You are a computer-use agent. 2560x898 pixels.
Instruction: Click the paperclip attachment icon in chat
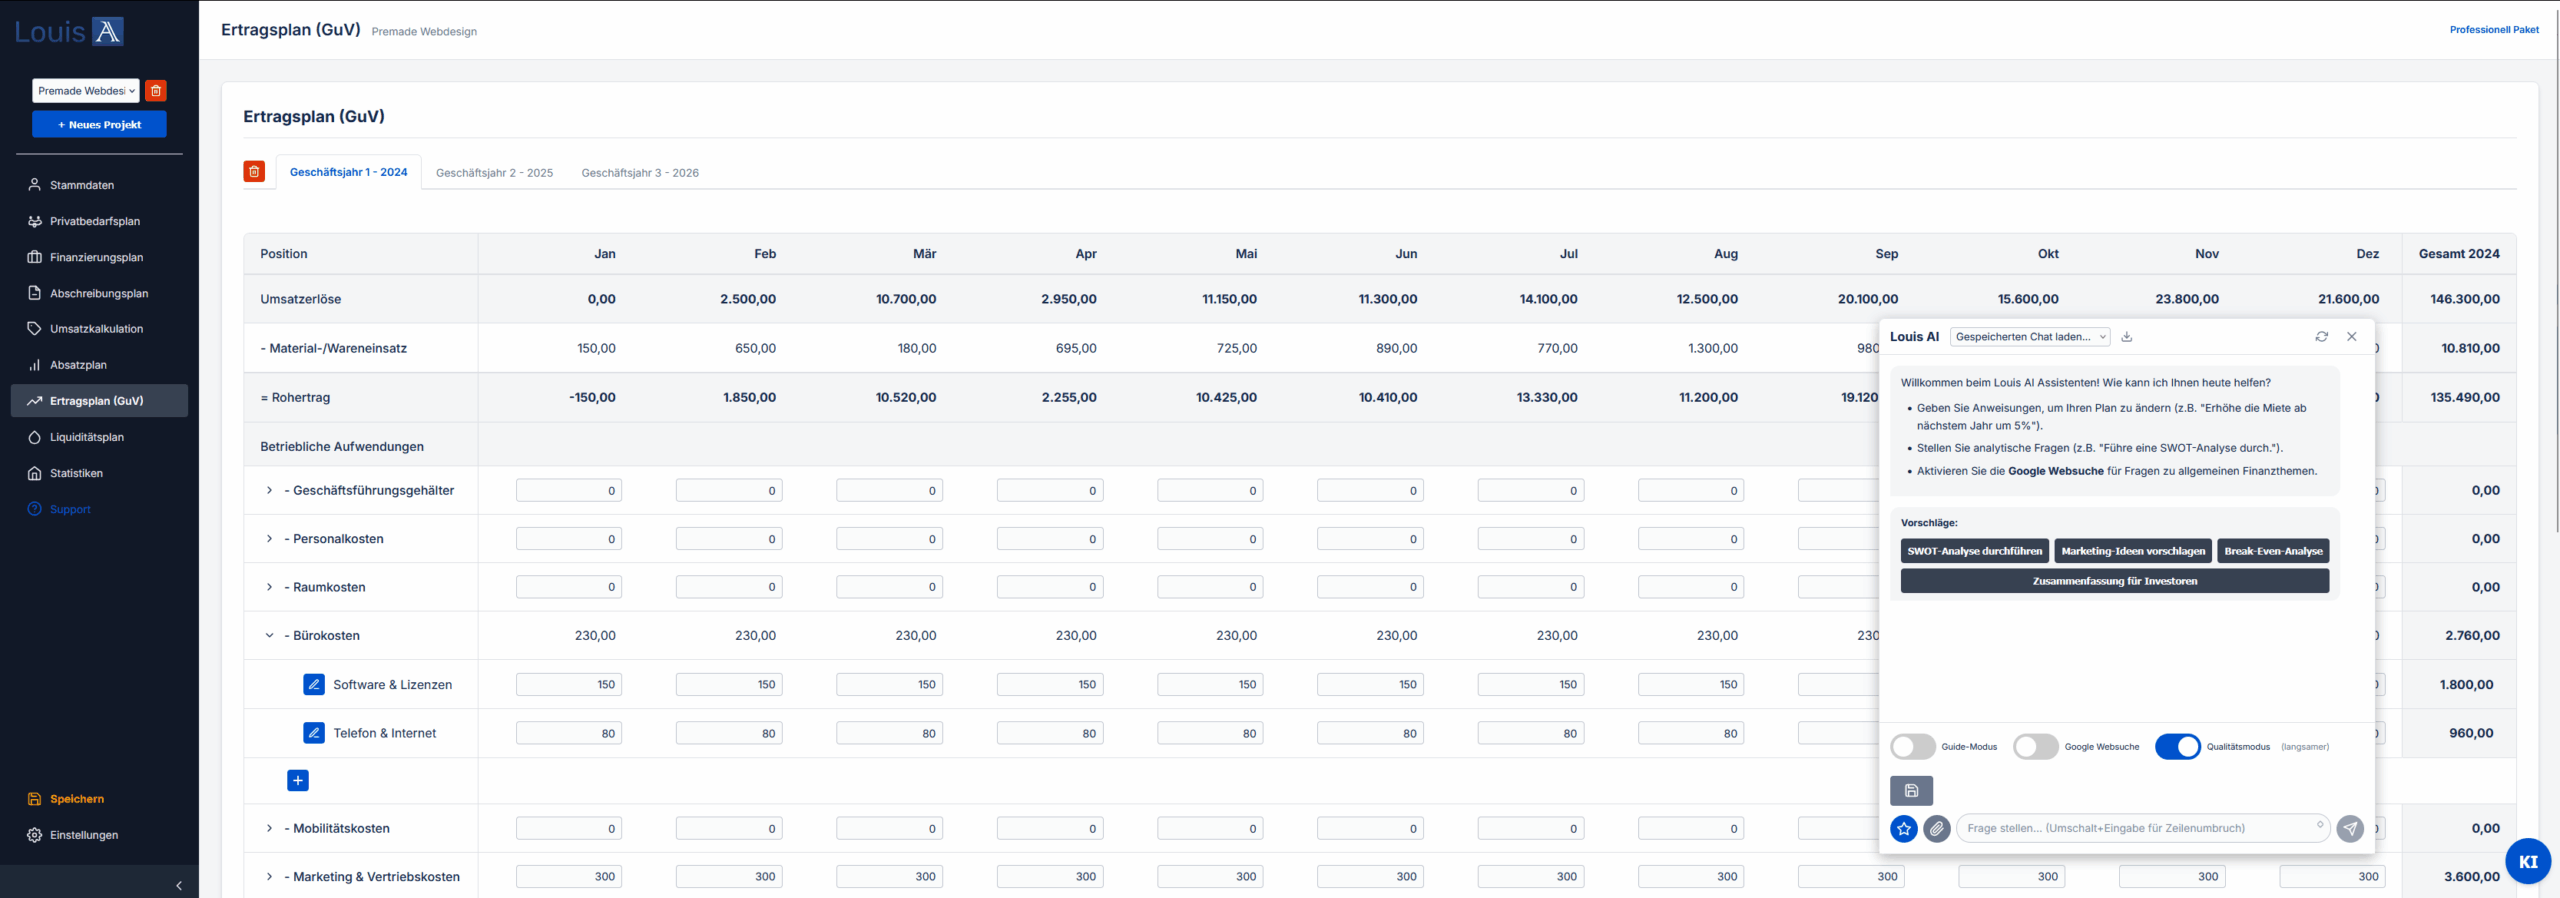(1937, 829)
